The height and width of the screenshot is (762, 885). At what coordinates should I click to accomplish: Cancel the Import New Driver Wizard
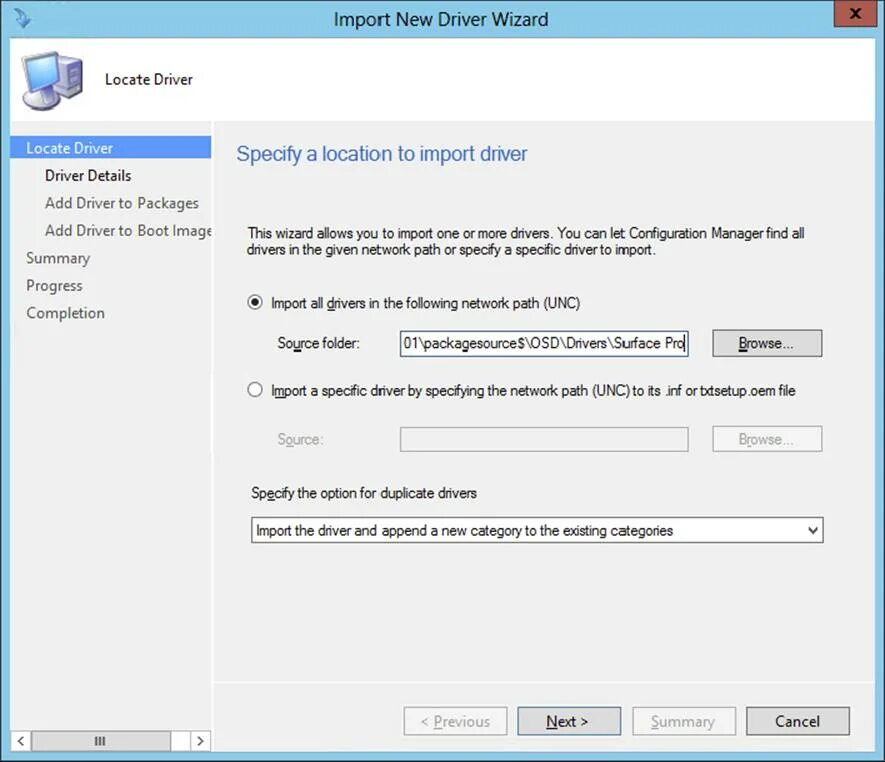tap(798, 721)
